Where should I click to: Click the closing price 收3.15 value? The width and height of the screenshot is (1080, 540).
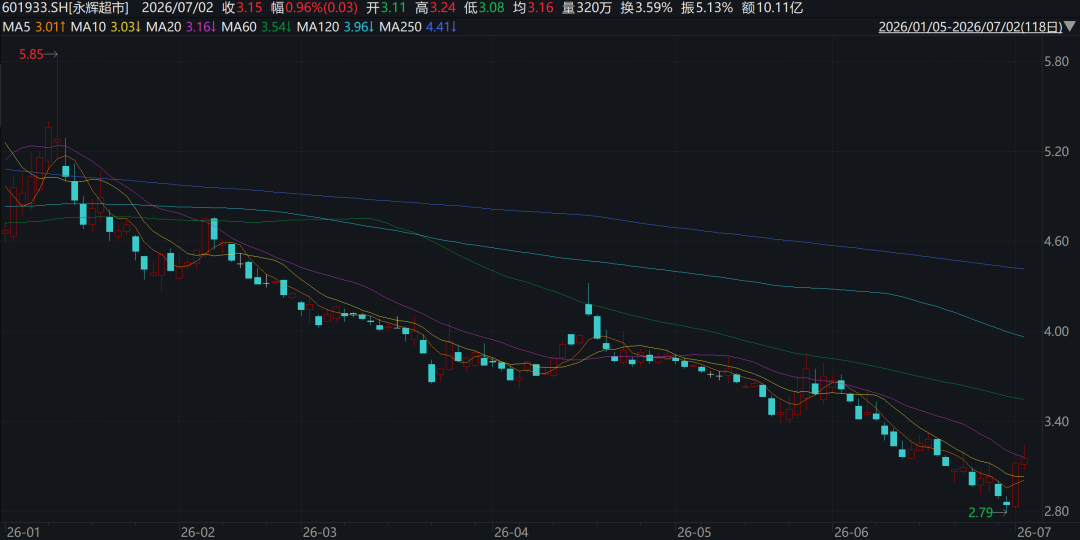pos(242,8)
